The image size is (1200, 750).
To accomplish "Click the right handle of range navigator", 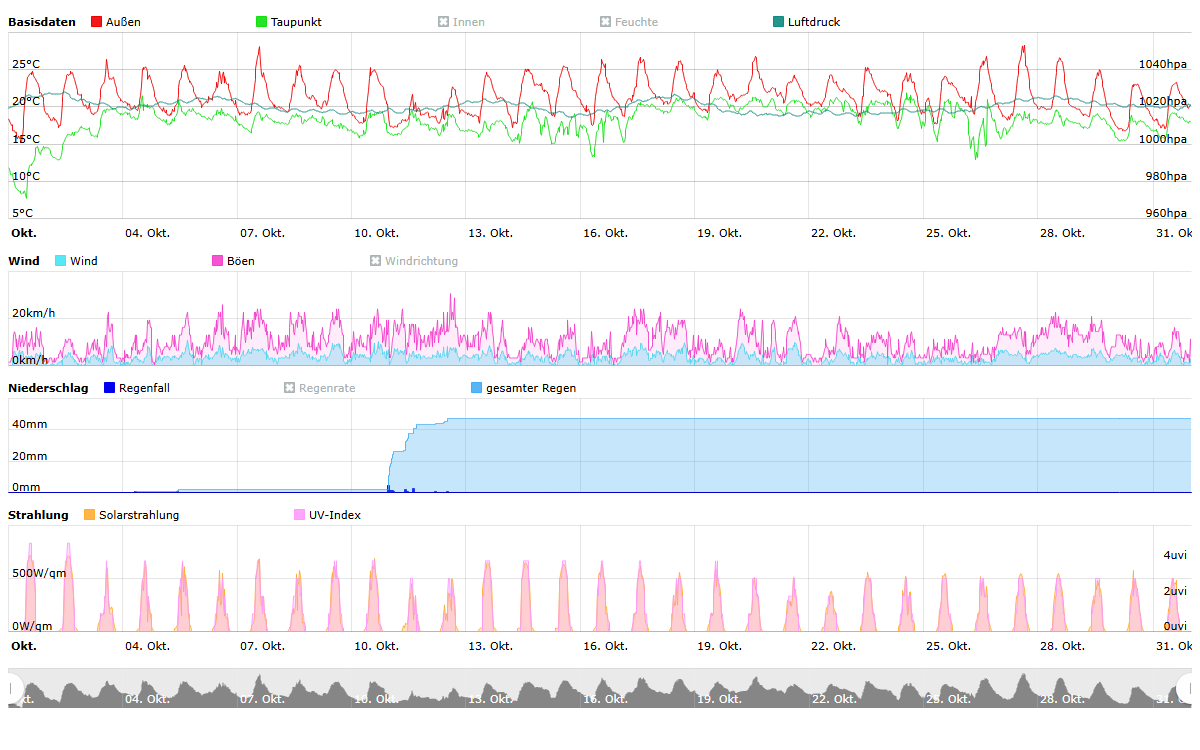I will [x=1186, y=688].
